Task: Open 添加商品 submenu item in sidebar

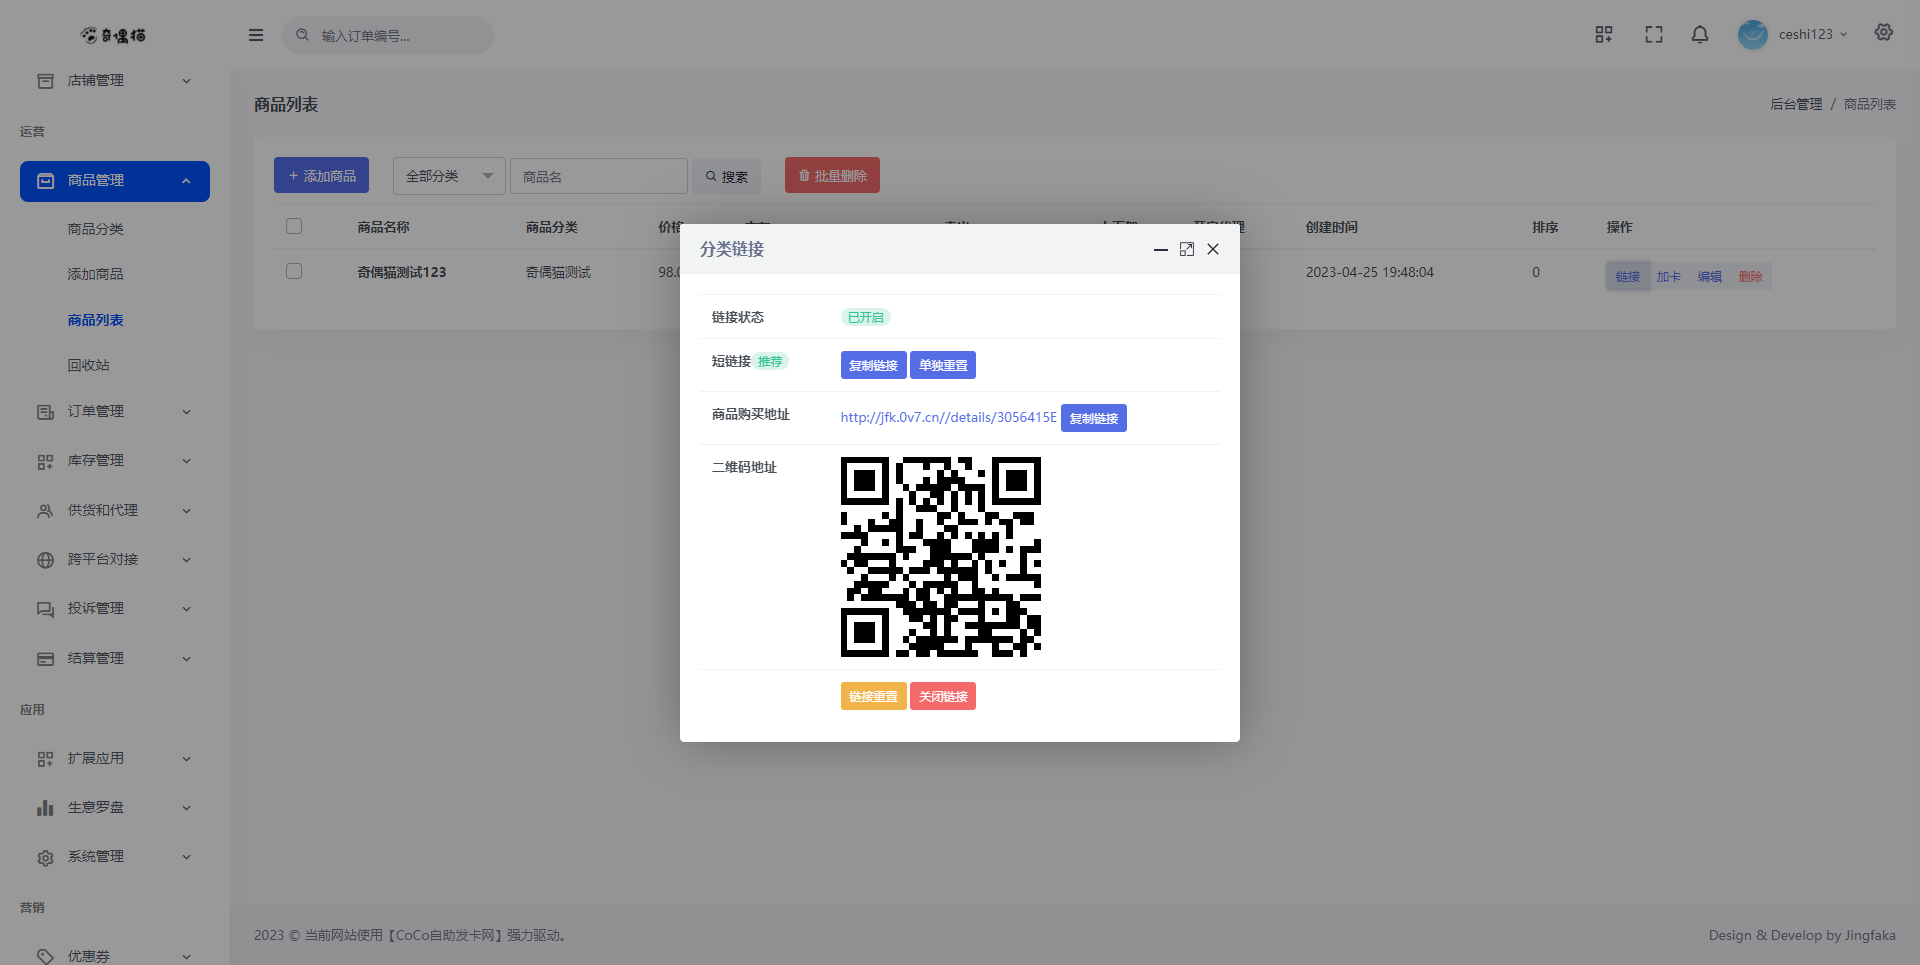Action: click(96, 274)
